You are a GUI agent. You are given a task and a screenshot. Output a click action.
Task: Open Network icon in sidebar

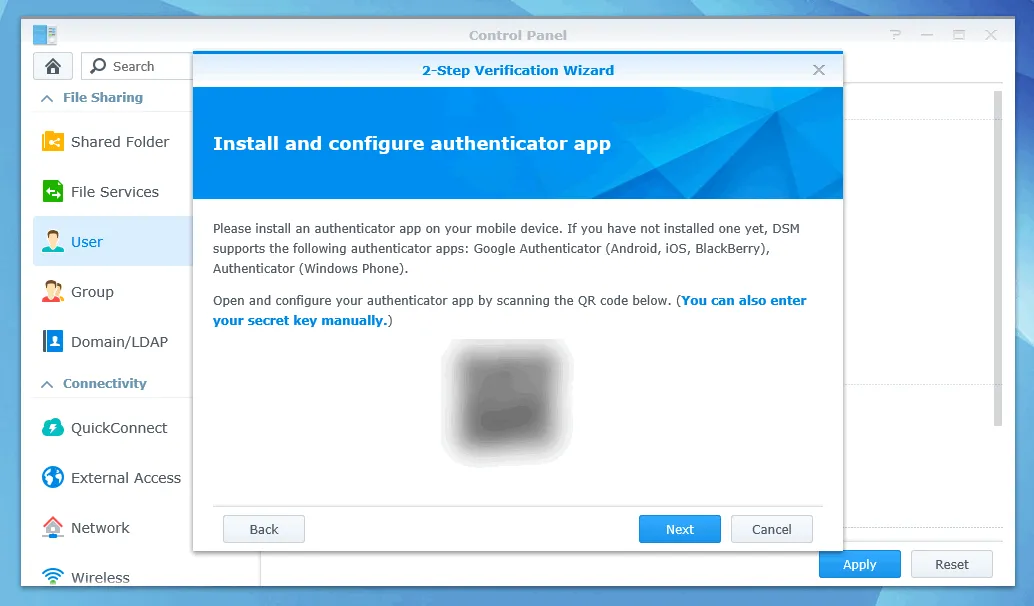[53, 527]
